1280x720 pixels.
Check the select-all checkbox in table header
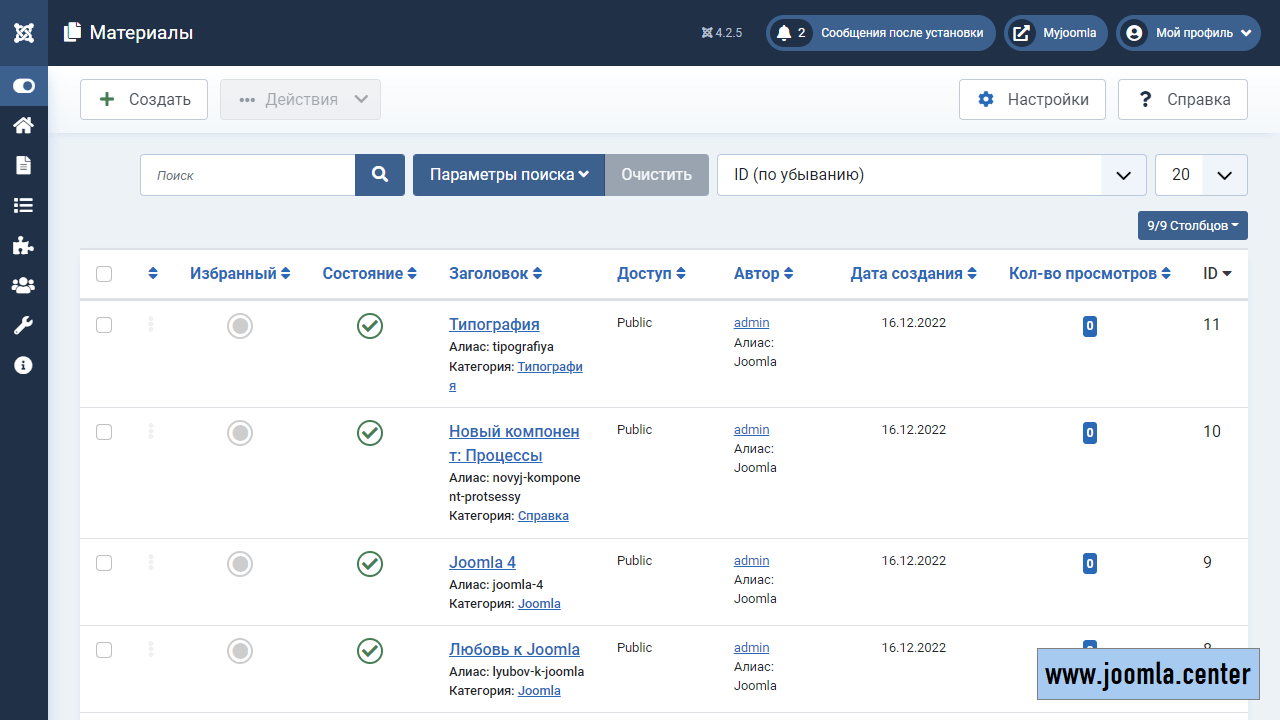(104, 274)
